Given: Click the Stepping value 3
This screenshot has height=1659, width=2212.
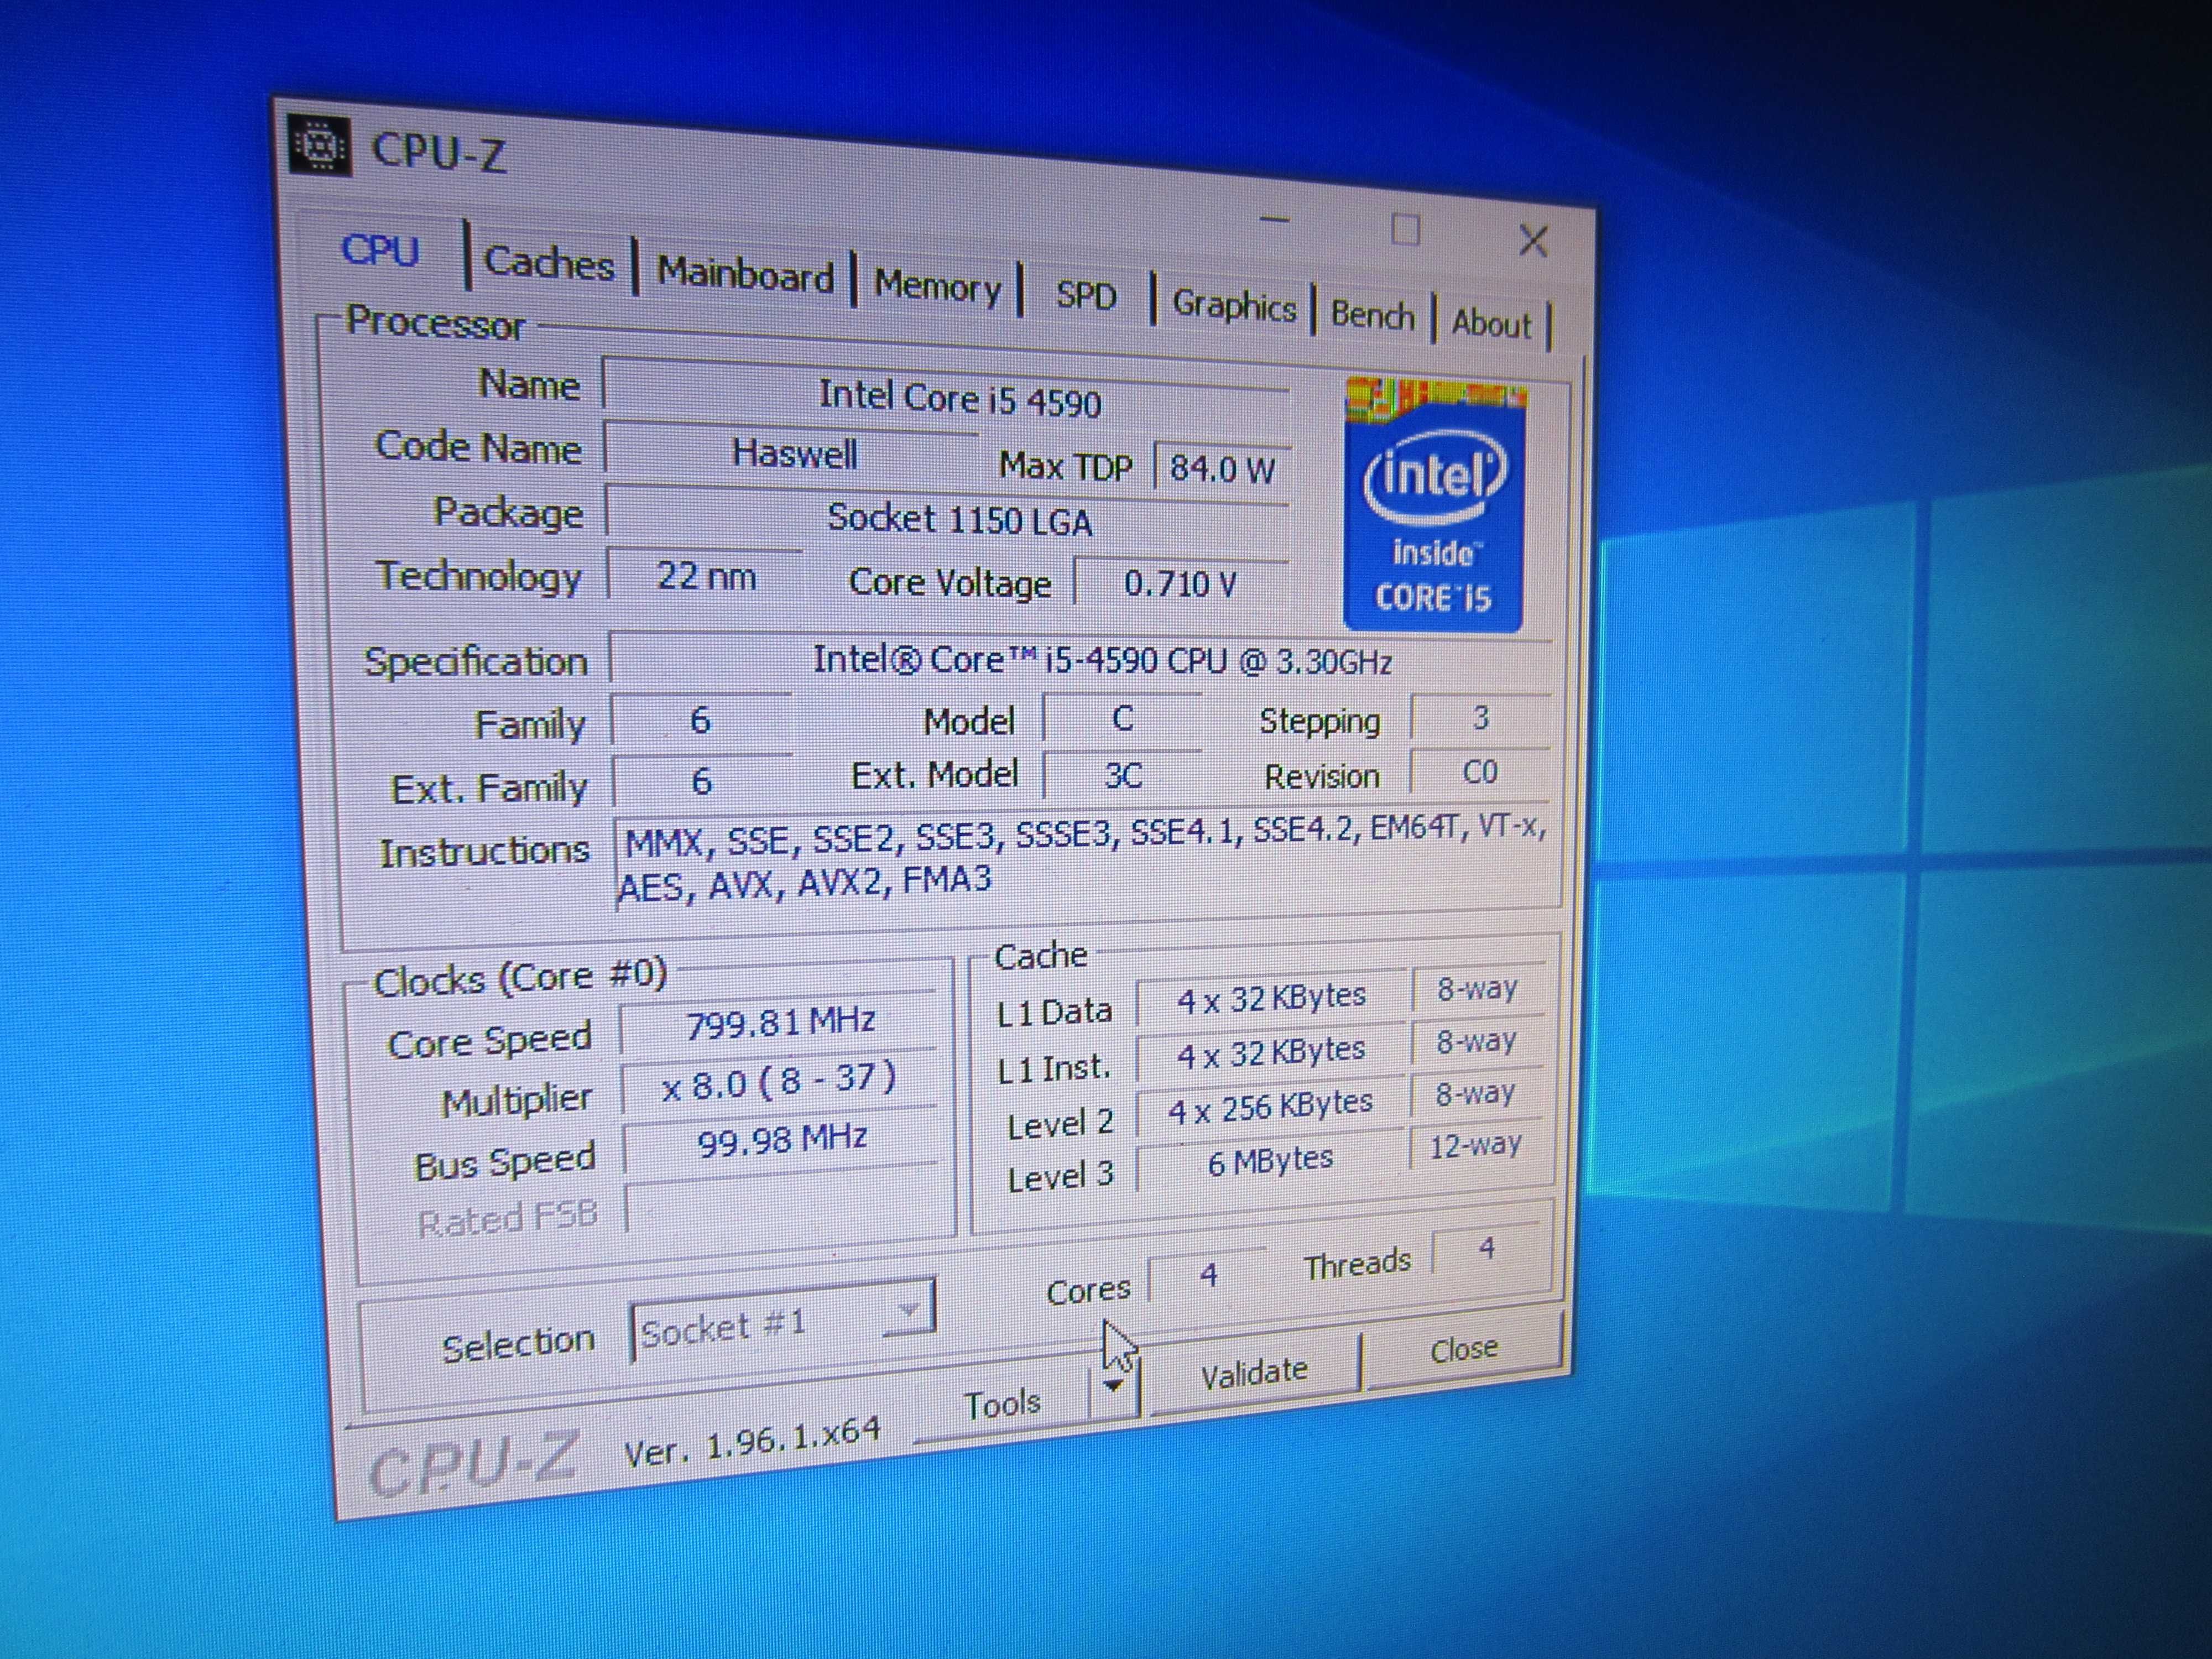Looking at the screenshot, I should 1480,718.
